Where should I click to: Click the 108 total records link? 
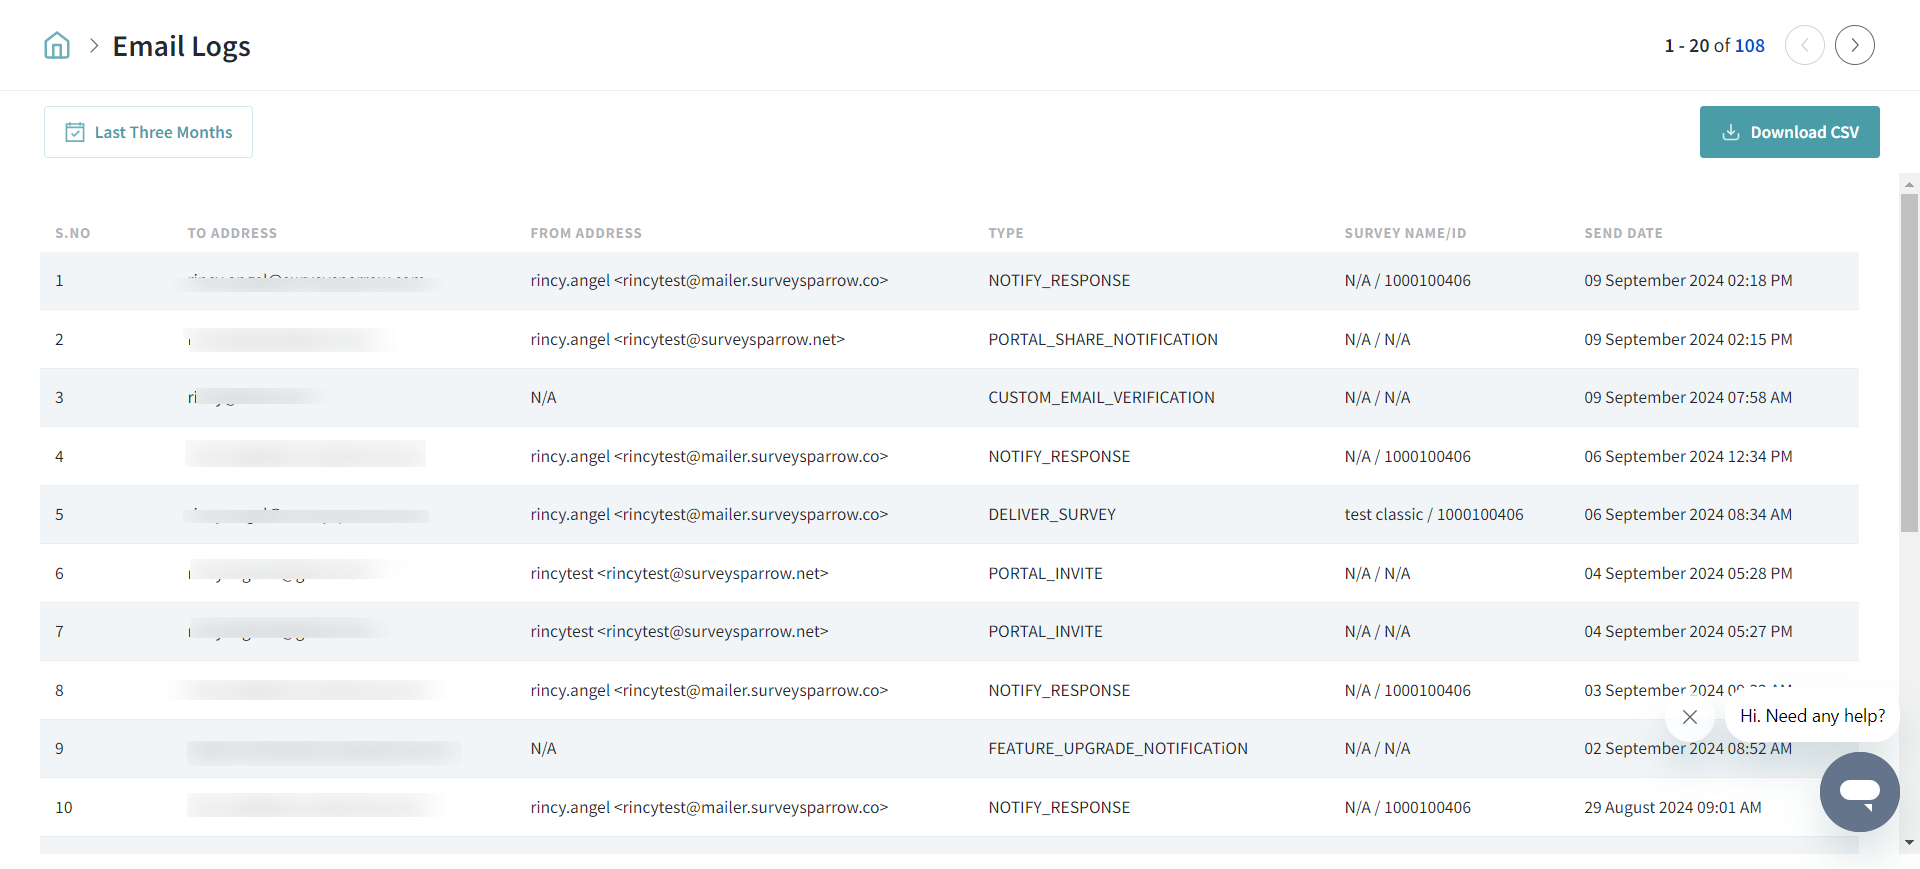tap(1749, 46)
